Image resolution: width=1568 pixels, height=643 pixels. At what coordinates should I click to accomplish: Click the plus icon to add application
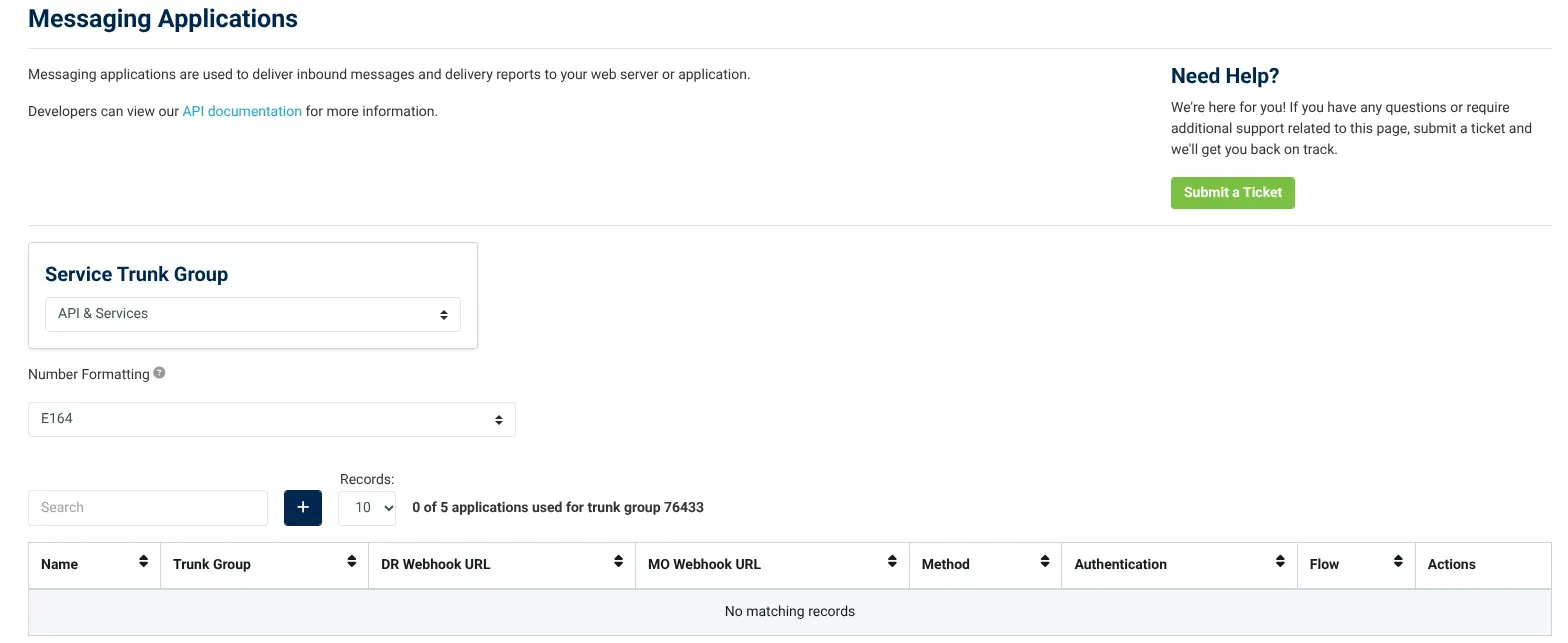[x=302, y=508]
